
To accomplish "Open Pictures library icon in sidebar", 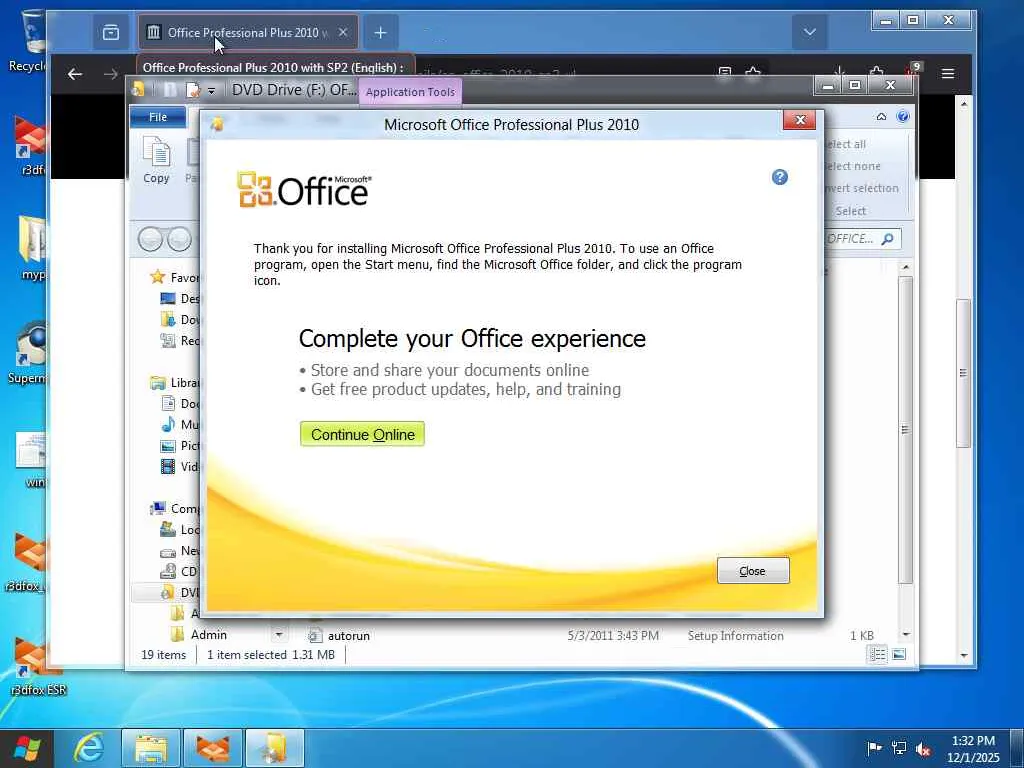I will click(x=168, y=445).
